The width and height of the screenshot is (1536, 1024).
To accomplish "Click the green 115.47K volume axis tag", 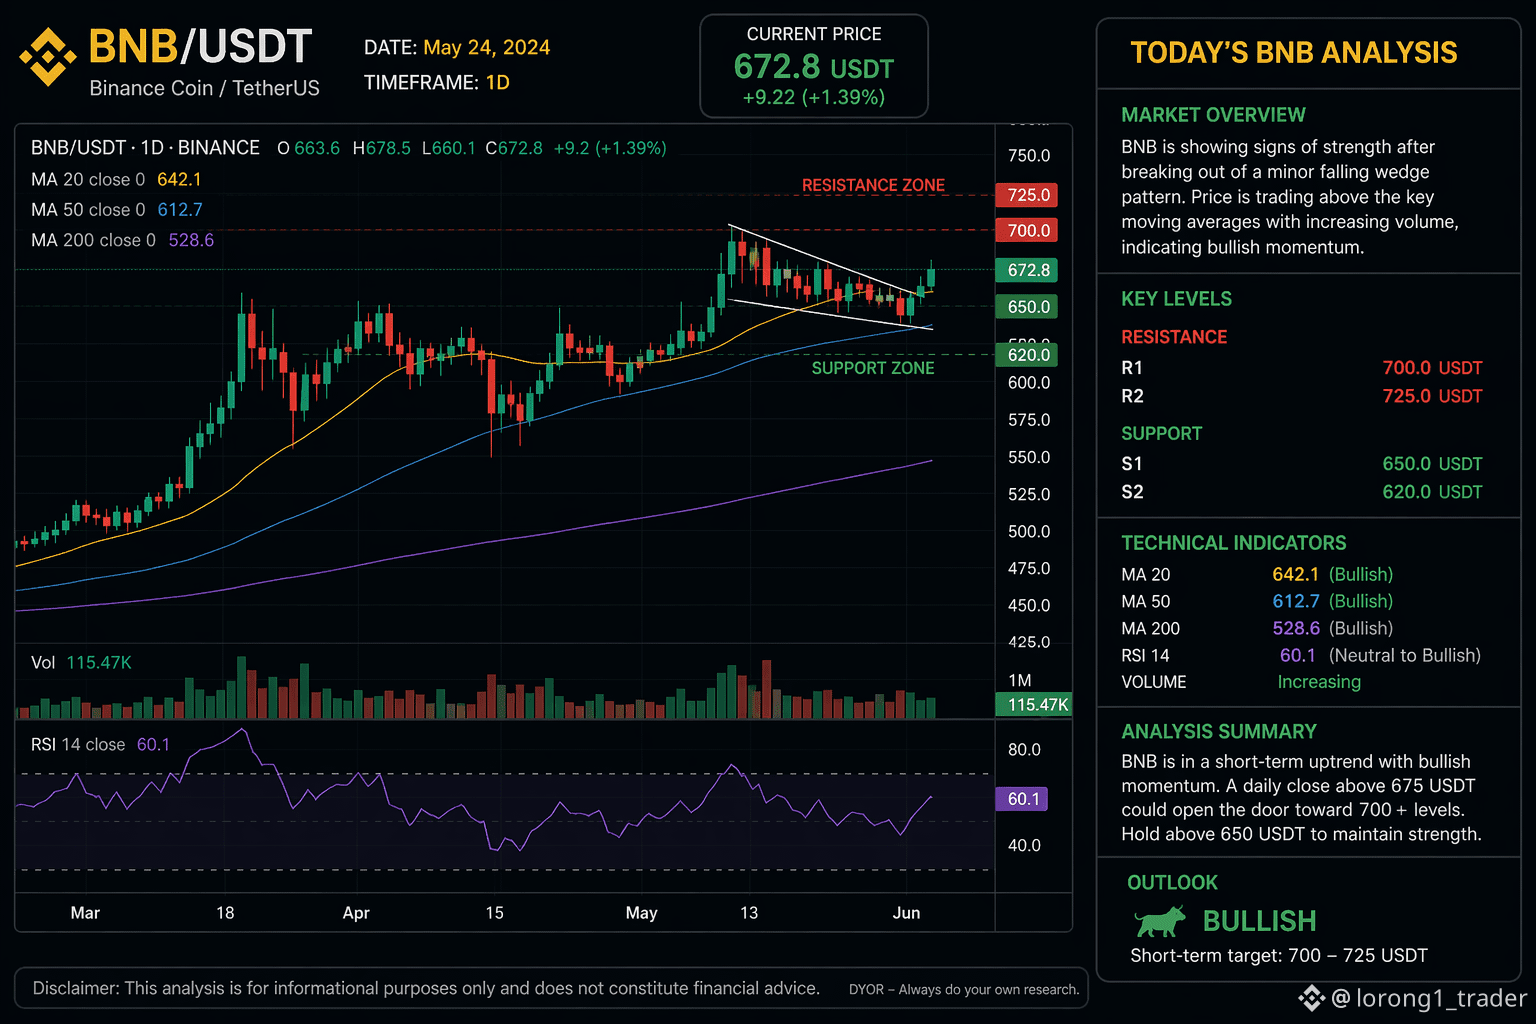I will tap(1035, 705).
